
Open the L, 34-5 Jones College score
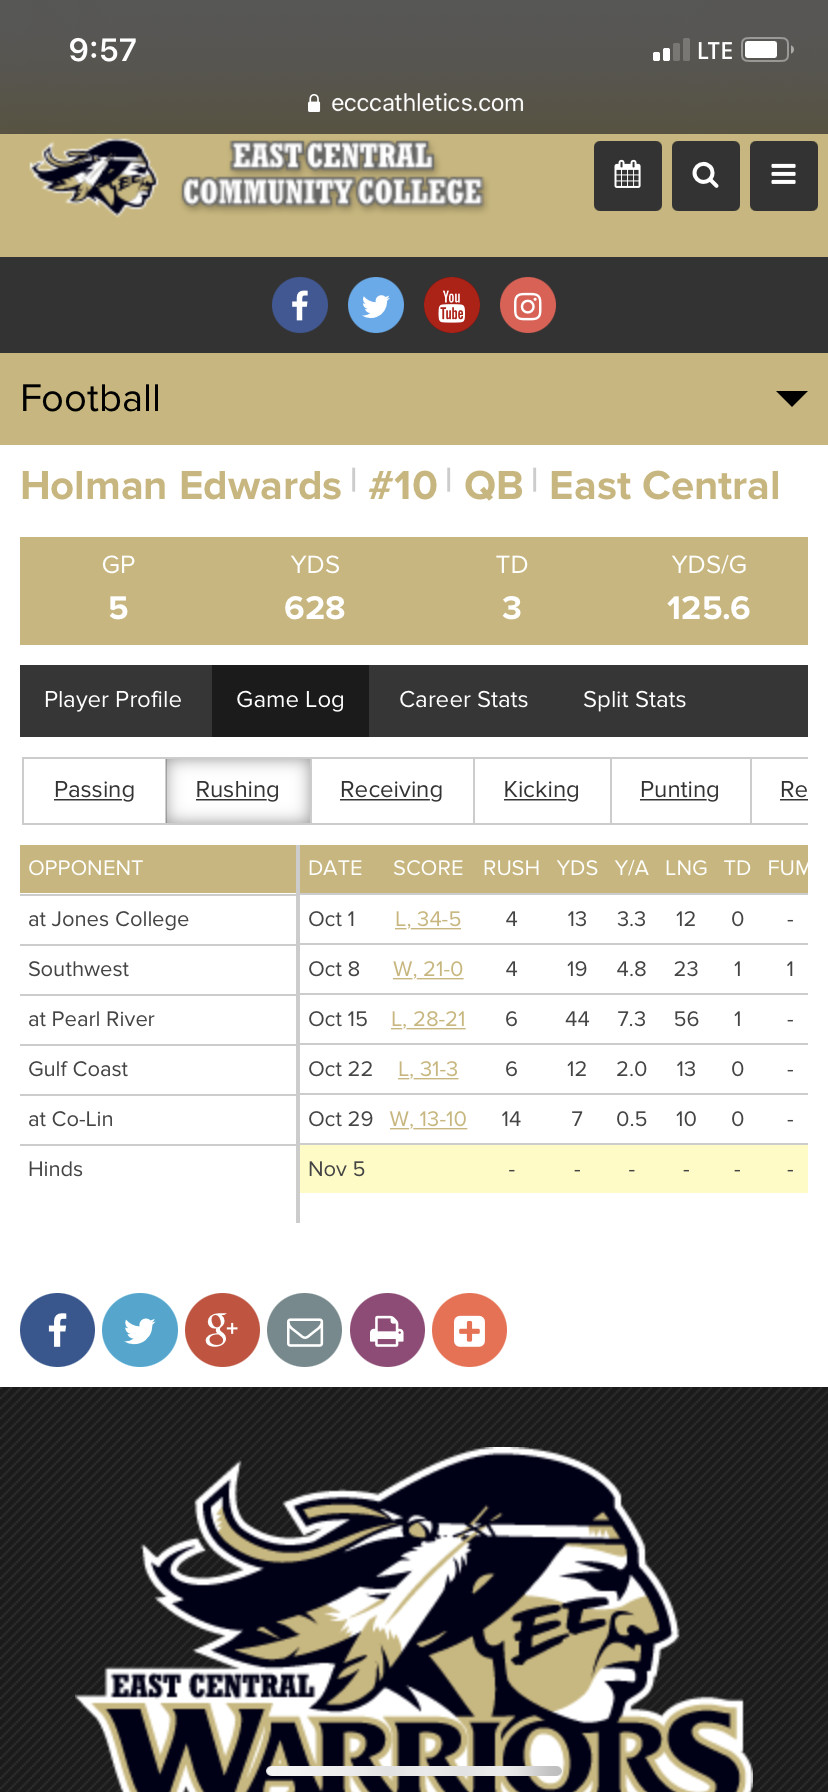pos(428,919)
